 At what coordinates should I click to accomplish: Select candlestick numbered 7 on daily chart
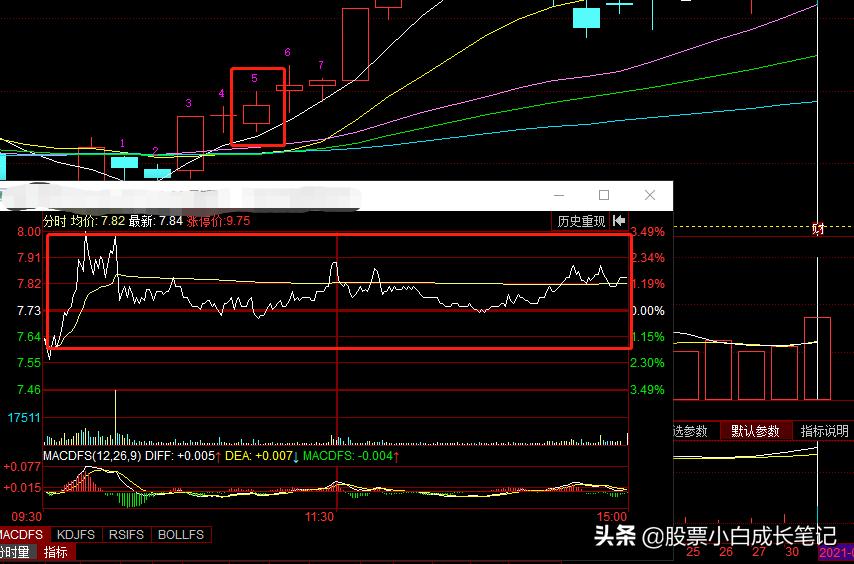click(x=322, y=83)
